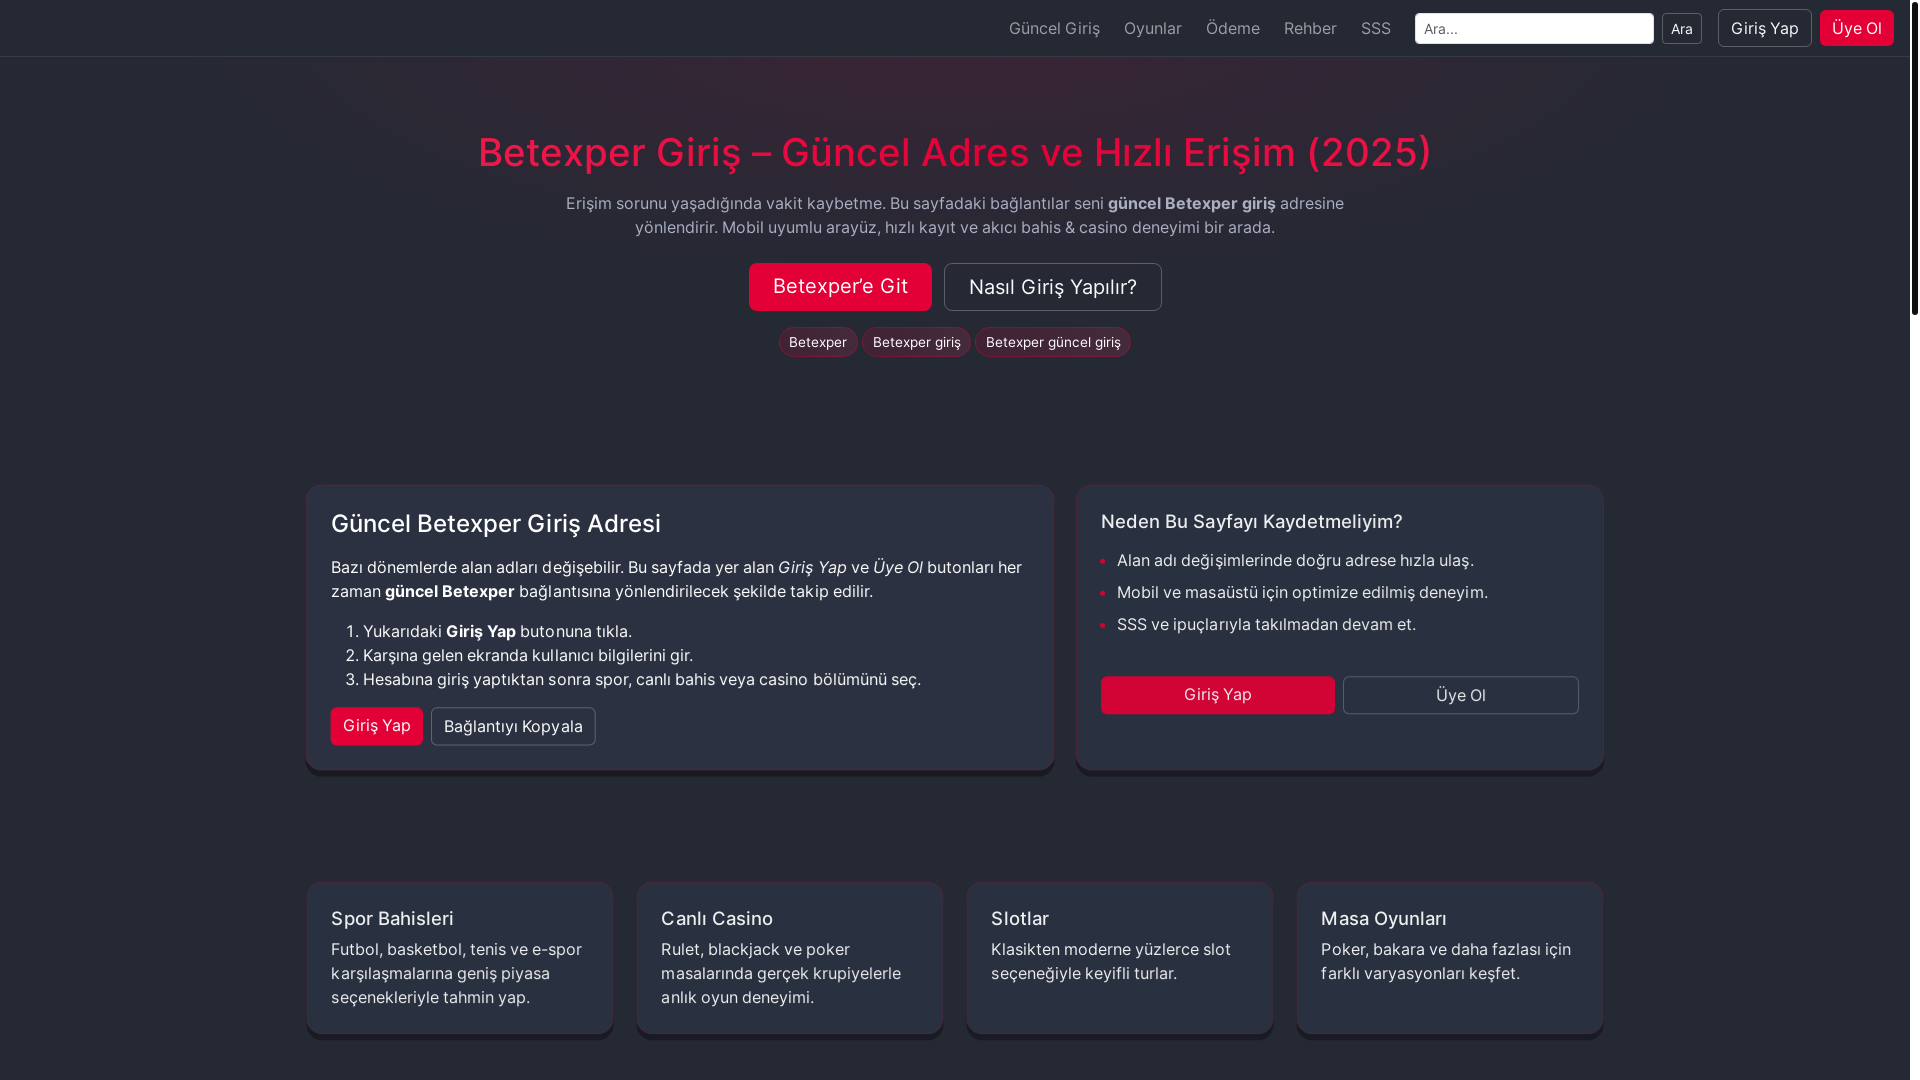This screenshot has width=1920, height=1080.
Task: Open the Oyunlar nav item
Action: coord(1152,28)
